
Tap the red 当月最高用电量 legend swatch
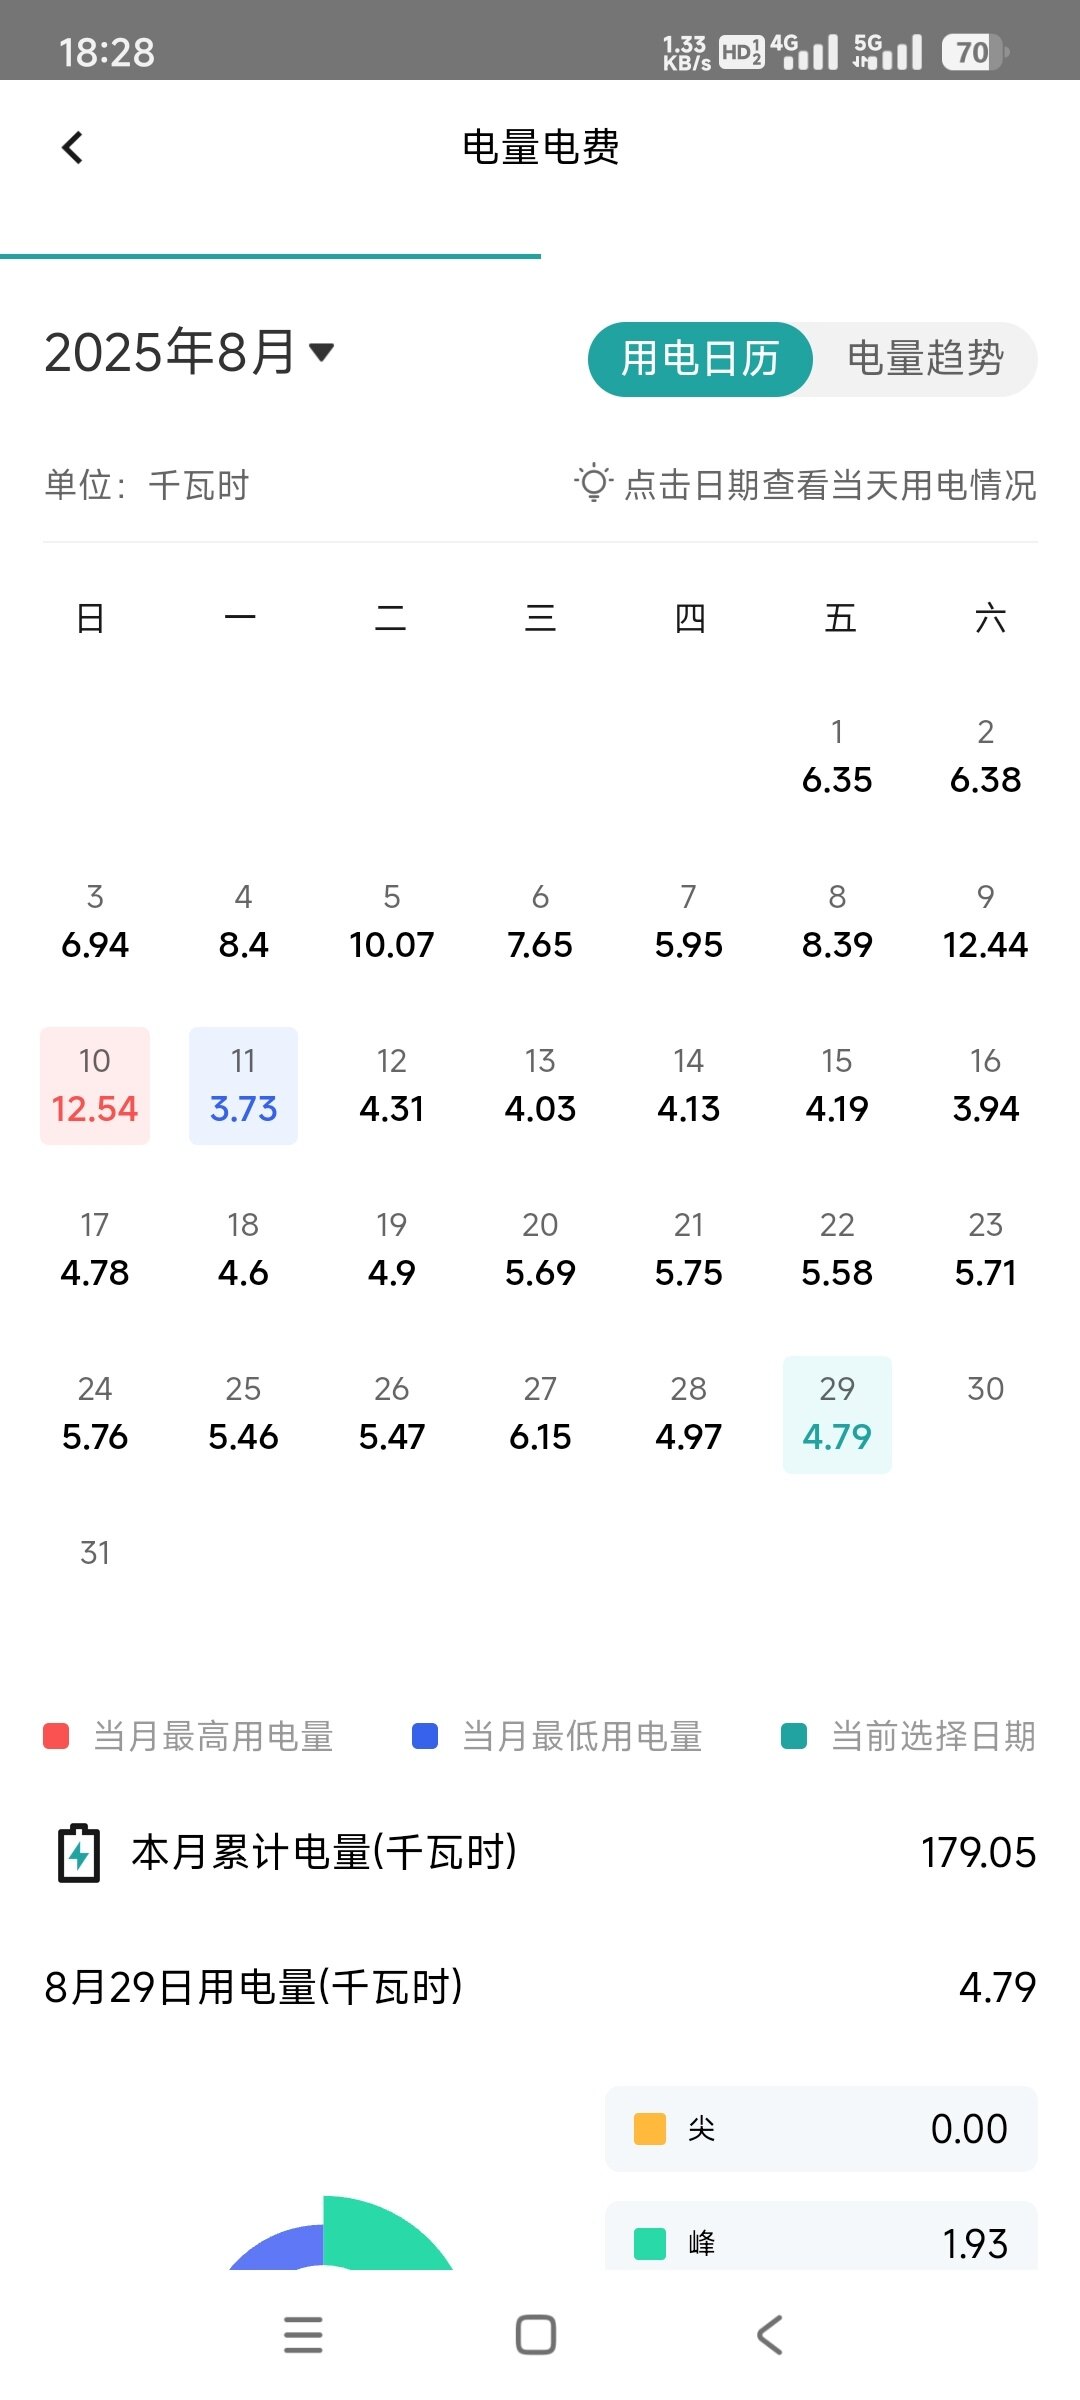point(56,1736)
